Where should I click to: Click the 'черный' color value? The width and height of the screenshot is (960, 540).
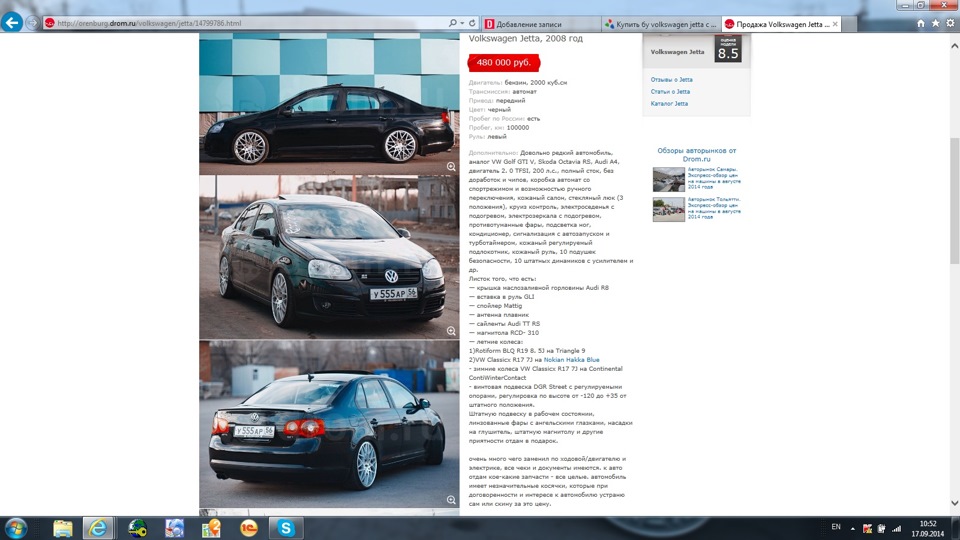[499, 110]
